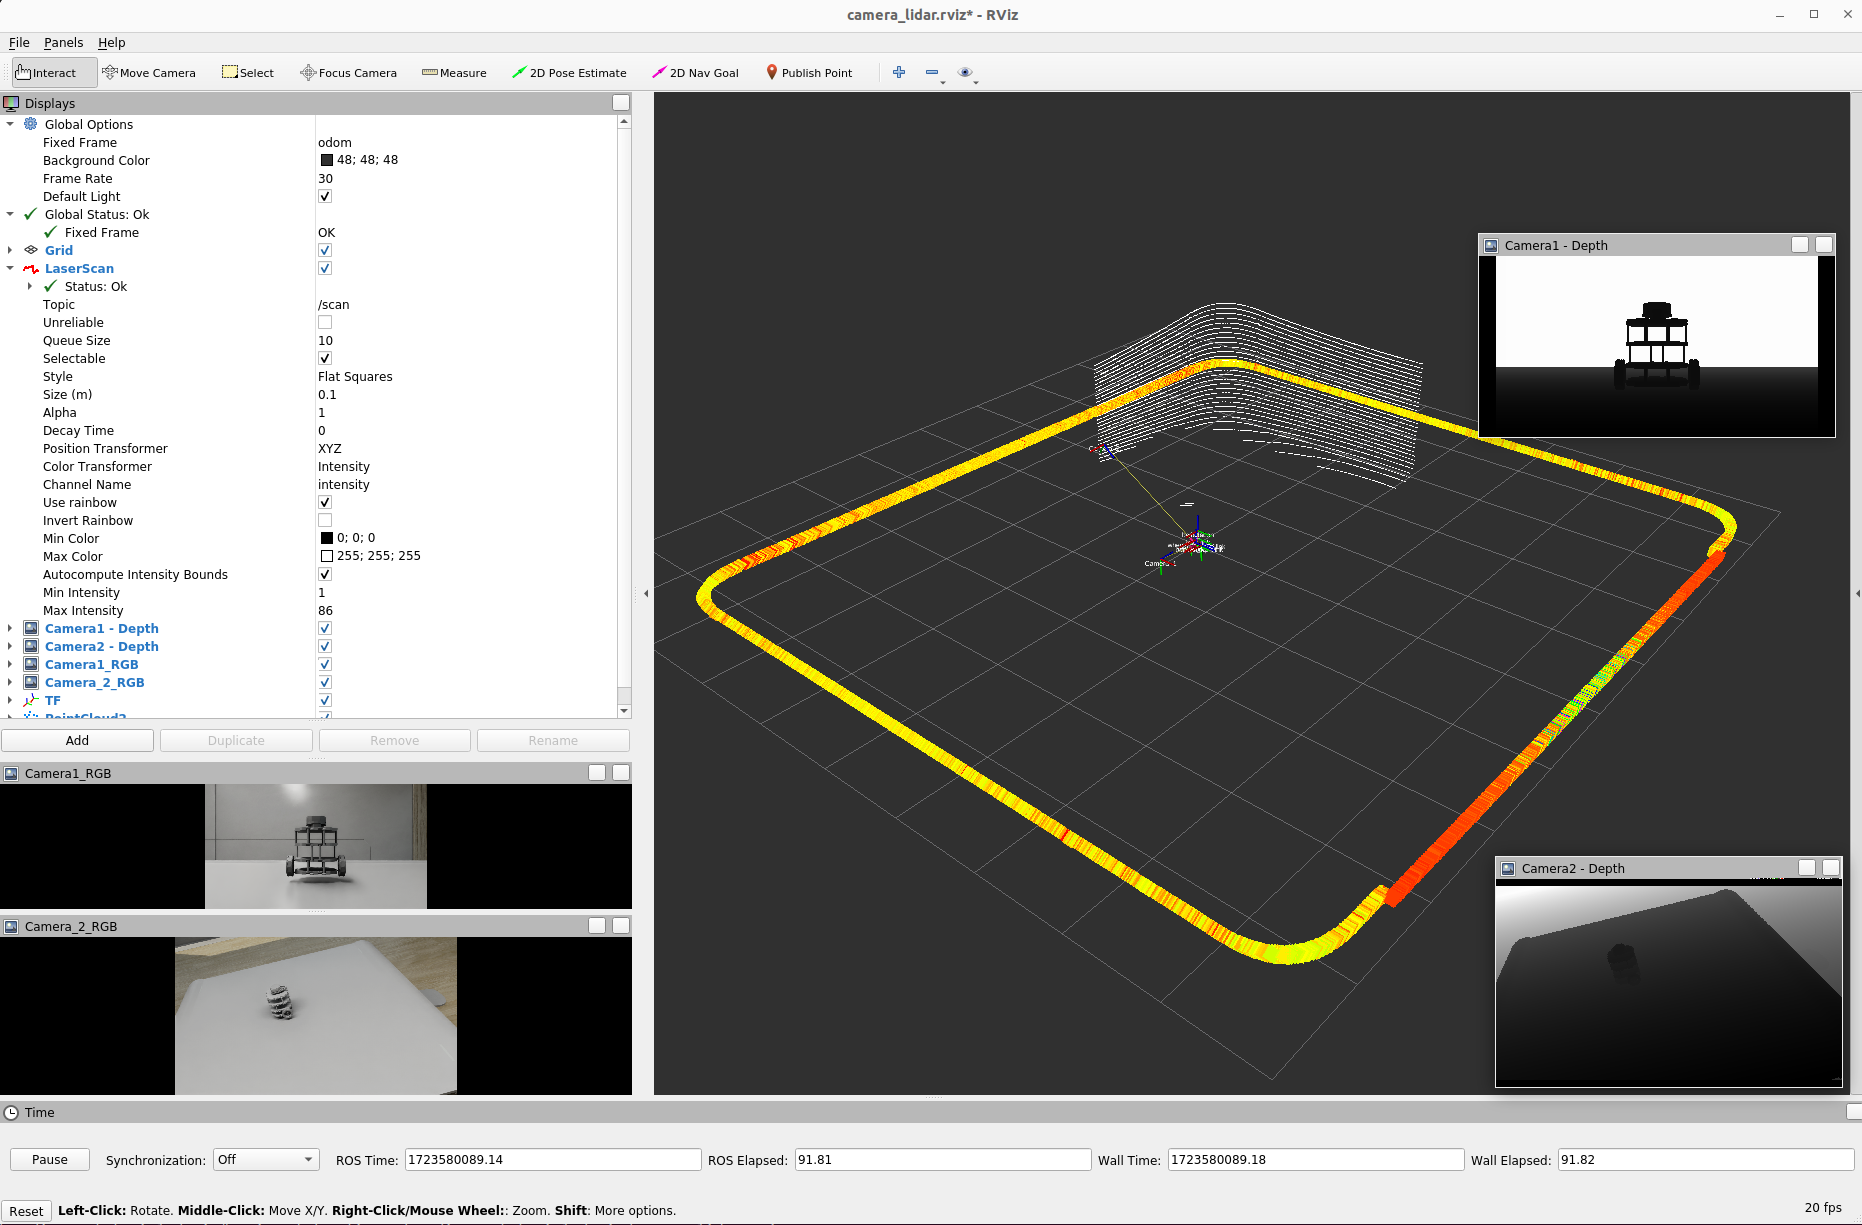Activate the Focus Camera tool
Viewport: 1862px width, 1225px height.
pyautogui.click(x=348, y=73)
